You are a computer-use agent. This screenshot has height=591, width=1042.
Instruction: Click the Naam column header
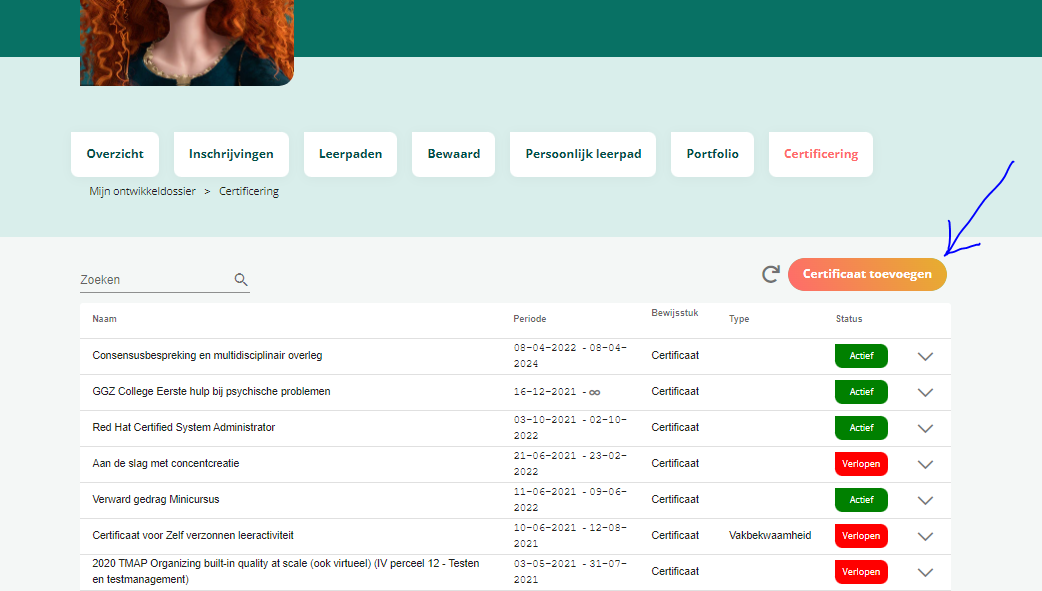click(105, 319)
